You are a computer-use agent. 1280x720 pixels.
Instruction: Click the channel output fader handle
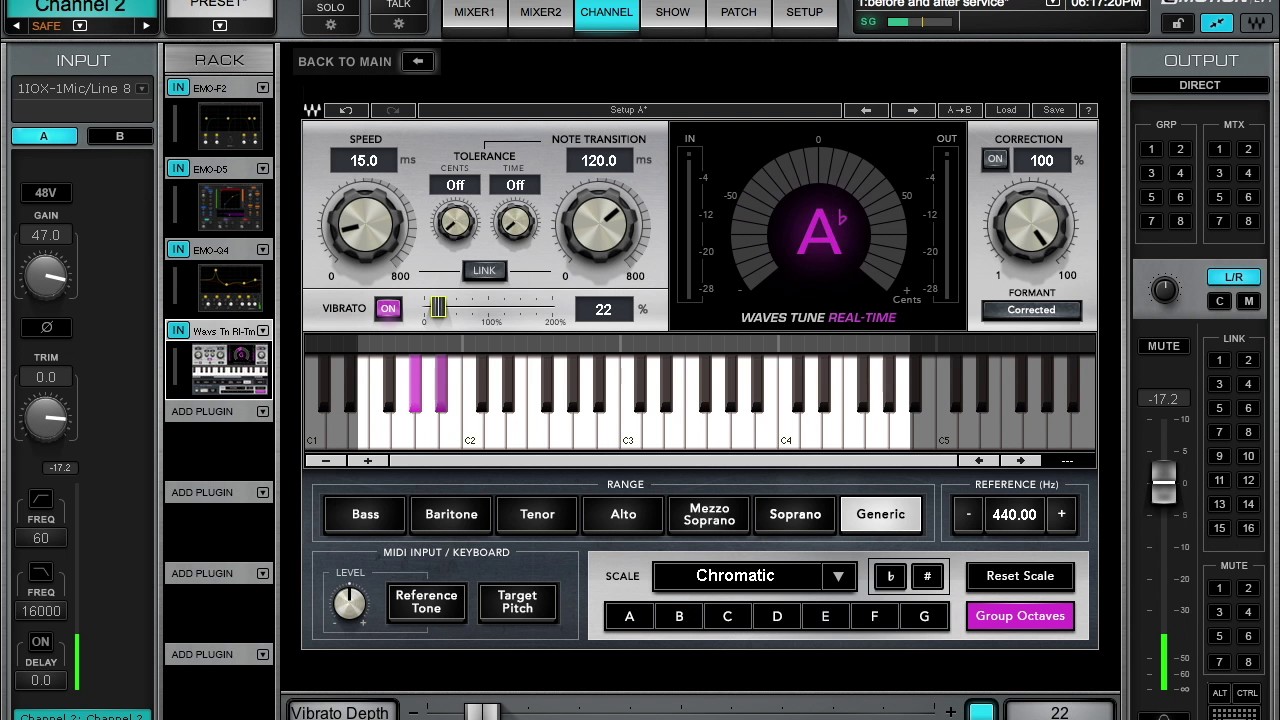click(1163, 483)
